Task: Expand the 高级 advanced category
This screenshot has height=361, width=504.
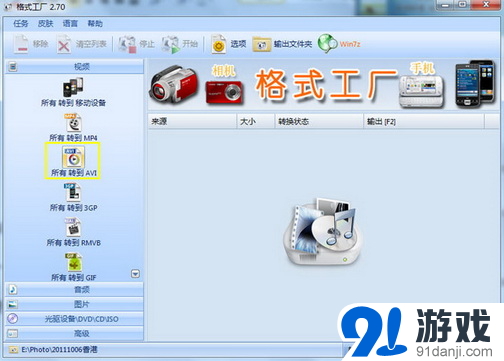Action: [74, 333]
